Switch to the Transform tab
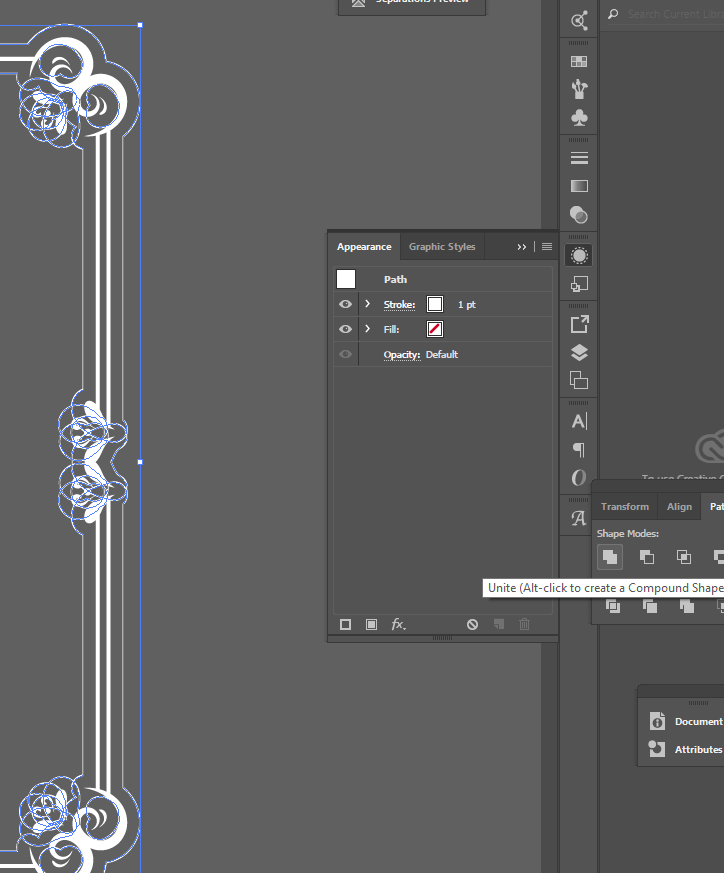This screenshot has height=873, width=724. 624,507
